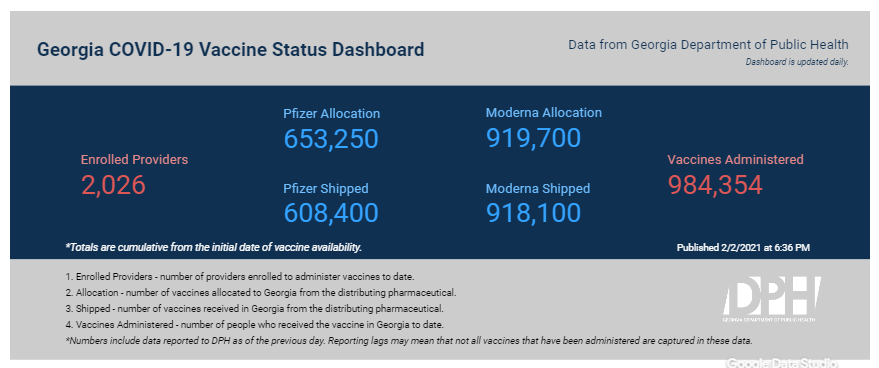879x368 pixels.
Task: Click the Pfizer Allocation label
Action: [332, 113]
